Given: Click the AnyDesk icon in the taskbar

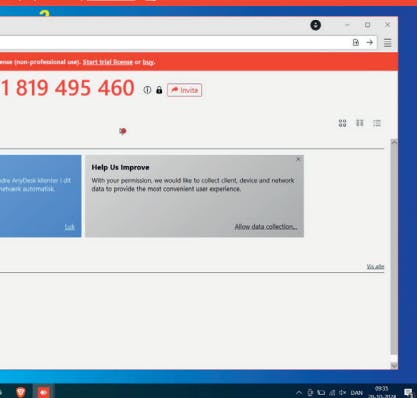Looking at the screenshot, I should click(43, 392).
